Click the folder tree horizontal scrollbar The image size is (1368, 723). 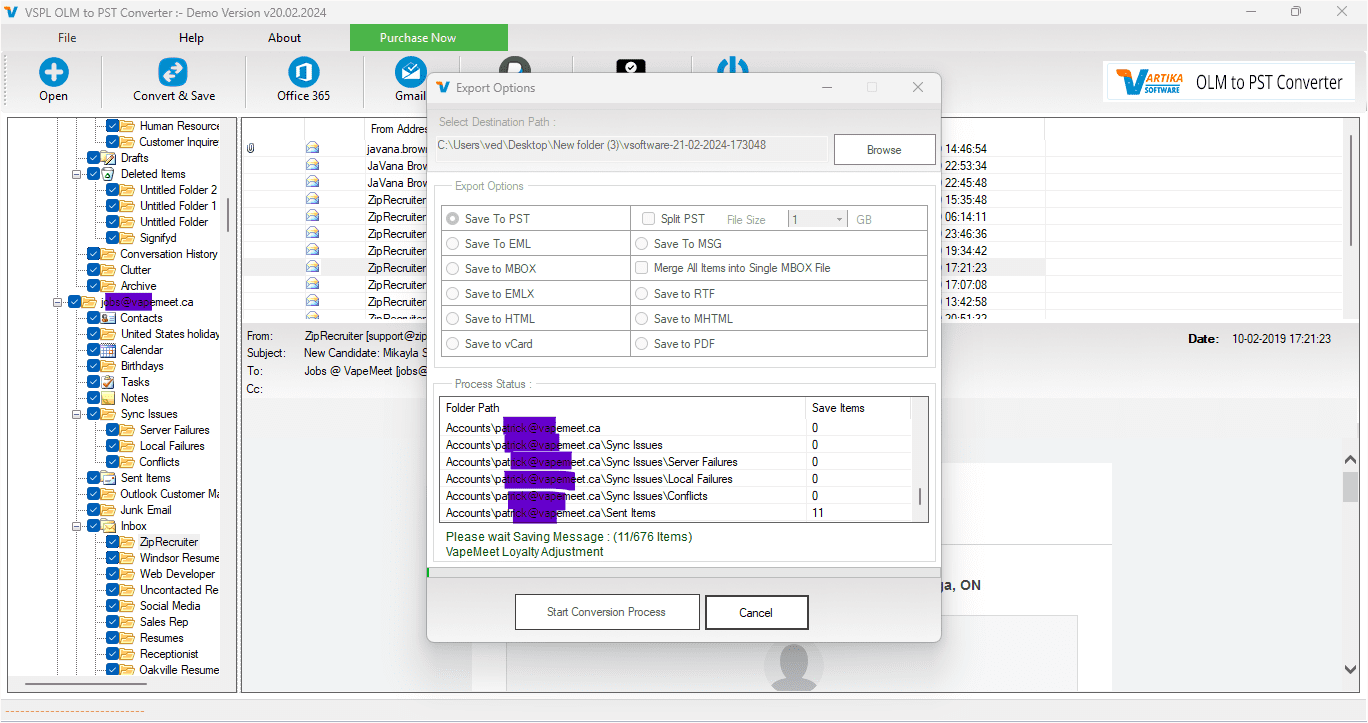pyautogui.click(x=88, y=684)
